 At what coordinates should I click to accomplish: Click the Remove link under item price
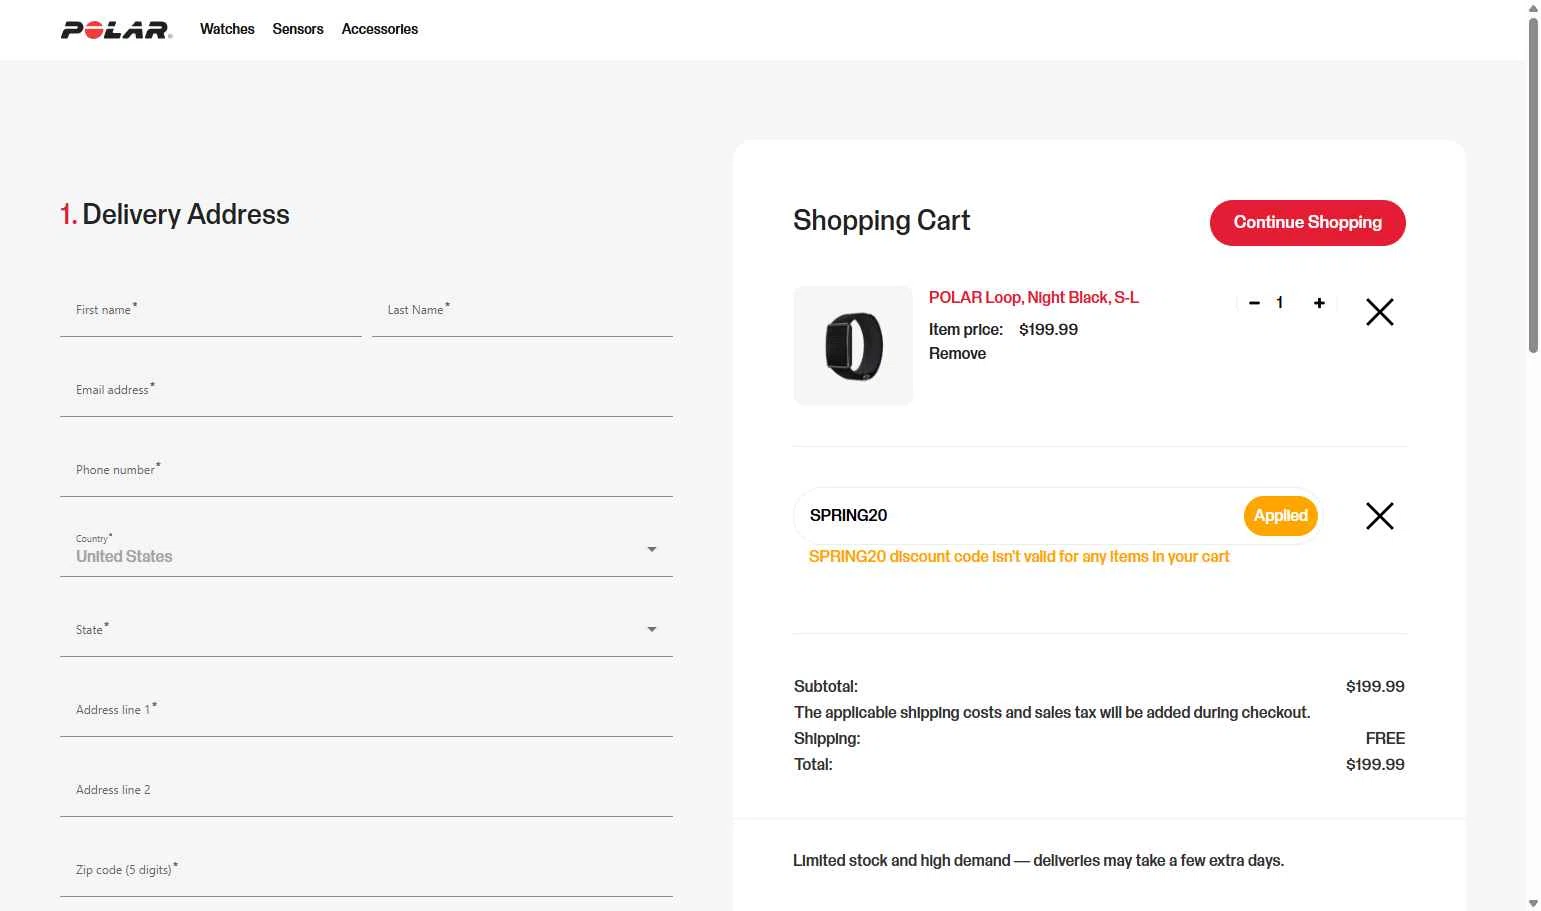point(957,354)
